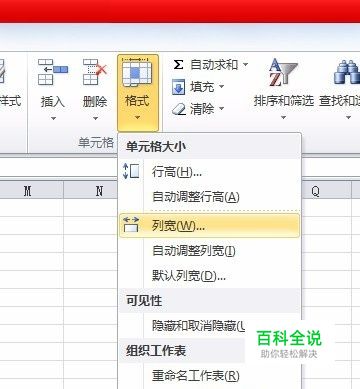The width and height of the screenshot is (360, 389).
Task: Click the 插入 button label
Action: click(x=53, y=102)
